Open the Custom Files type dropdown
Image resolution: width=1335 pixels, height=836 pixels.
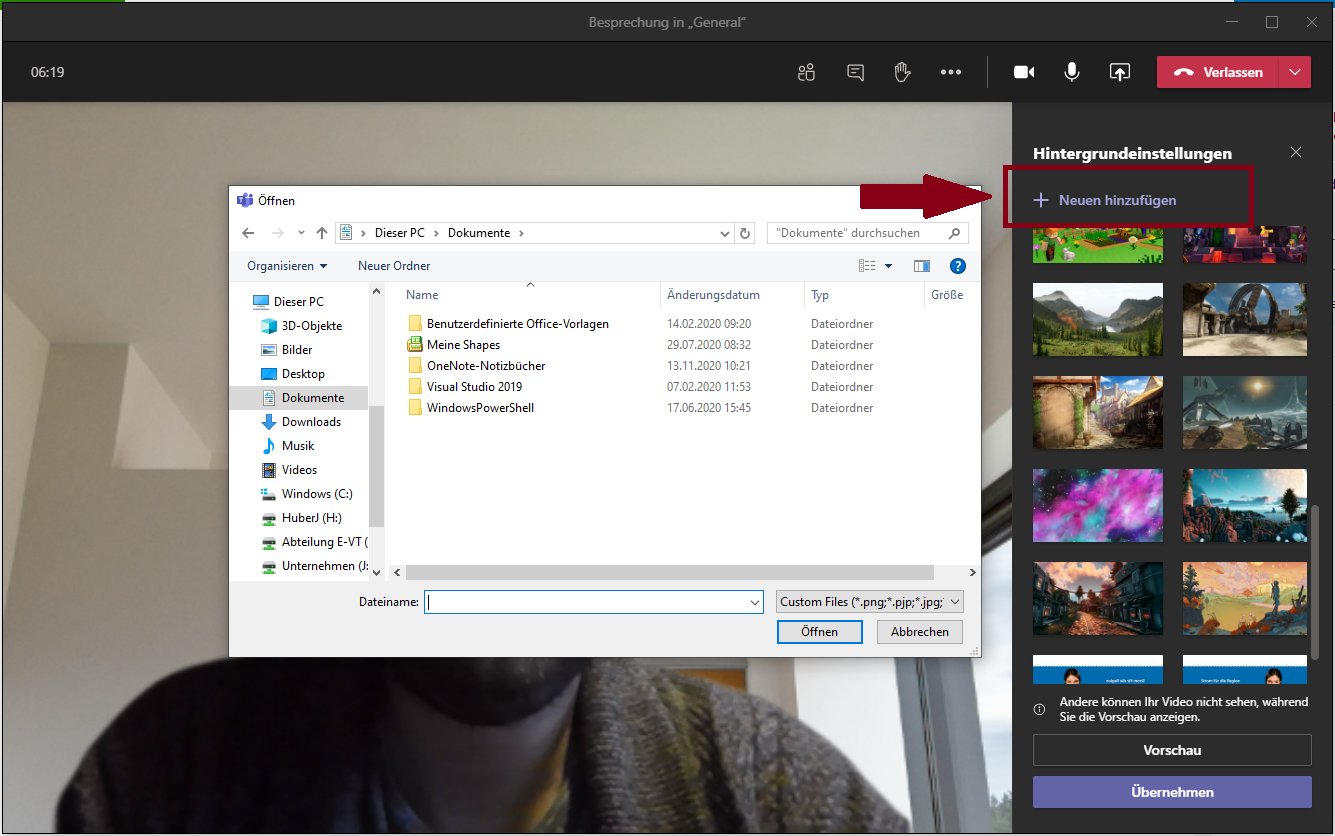870,602
